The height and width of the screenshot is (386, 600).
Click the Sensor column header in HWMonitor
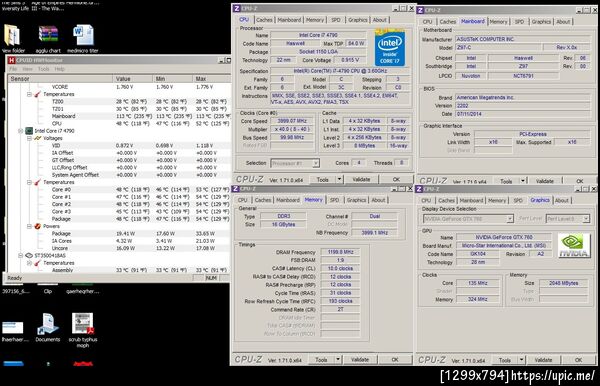click(60, 79)
